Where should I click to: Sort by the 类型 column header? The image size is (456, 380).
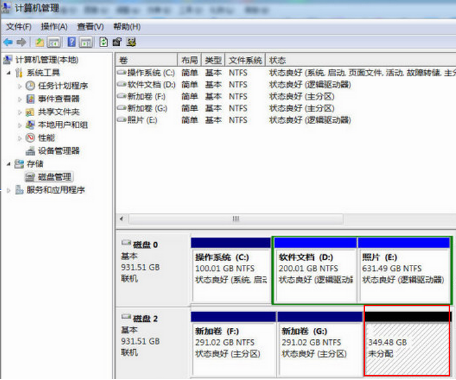[x=213, y=60]
